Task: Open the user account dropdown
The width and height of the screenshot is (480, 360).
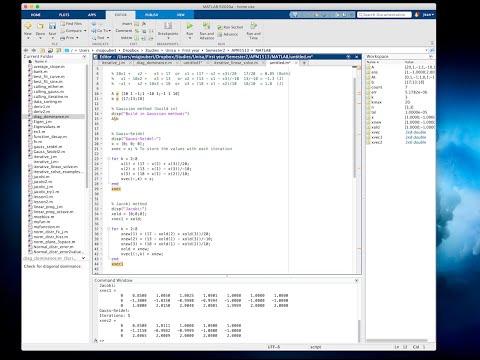Action: pyautogui.click(x=428, y=15)
